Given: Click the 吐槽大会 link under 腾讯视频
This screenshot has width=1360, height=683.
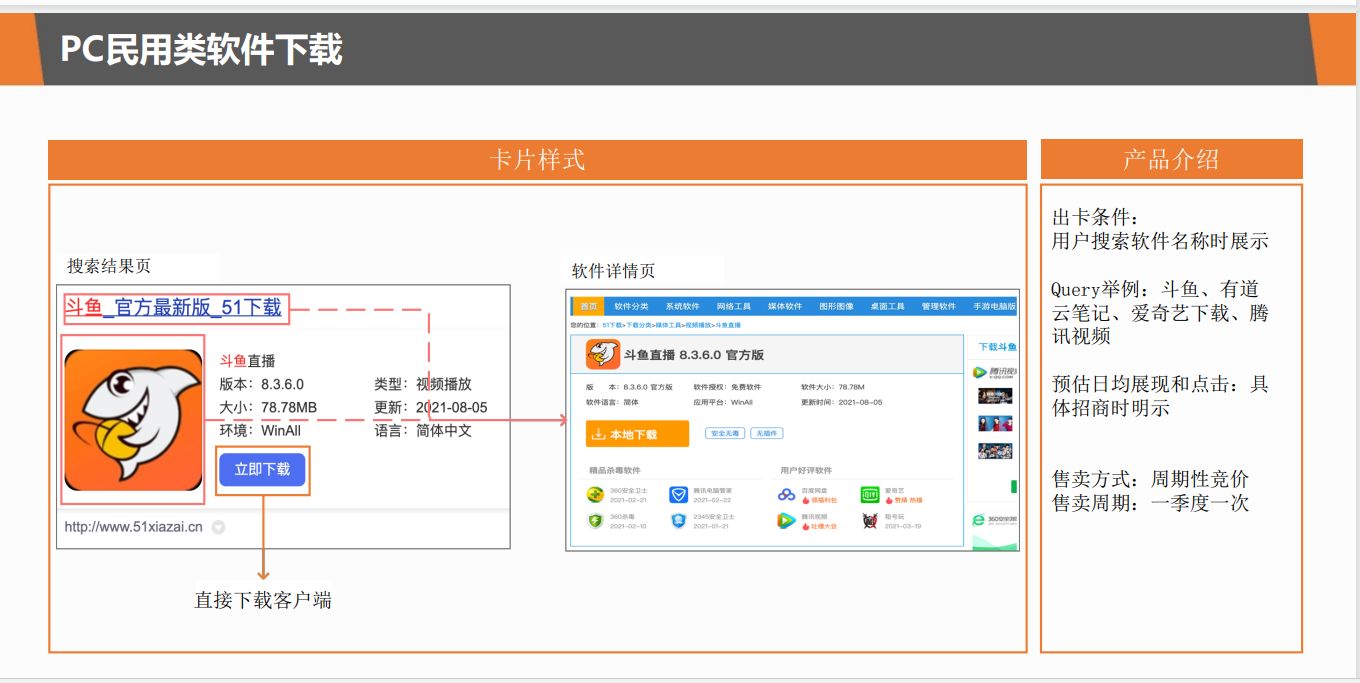Looking at the screenshot, I should pos(824,526).
